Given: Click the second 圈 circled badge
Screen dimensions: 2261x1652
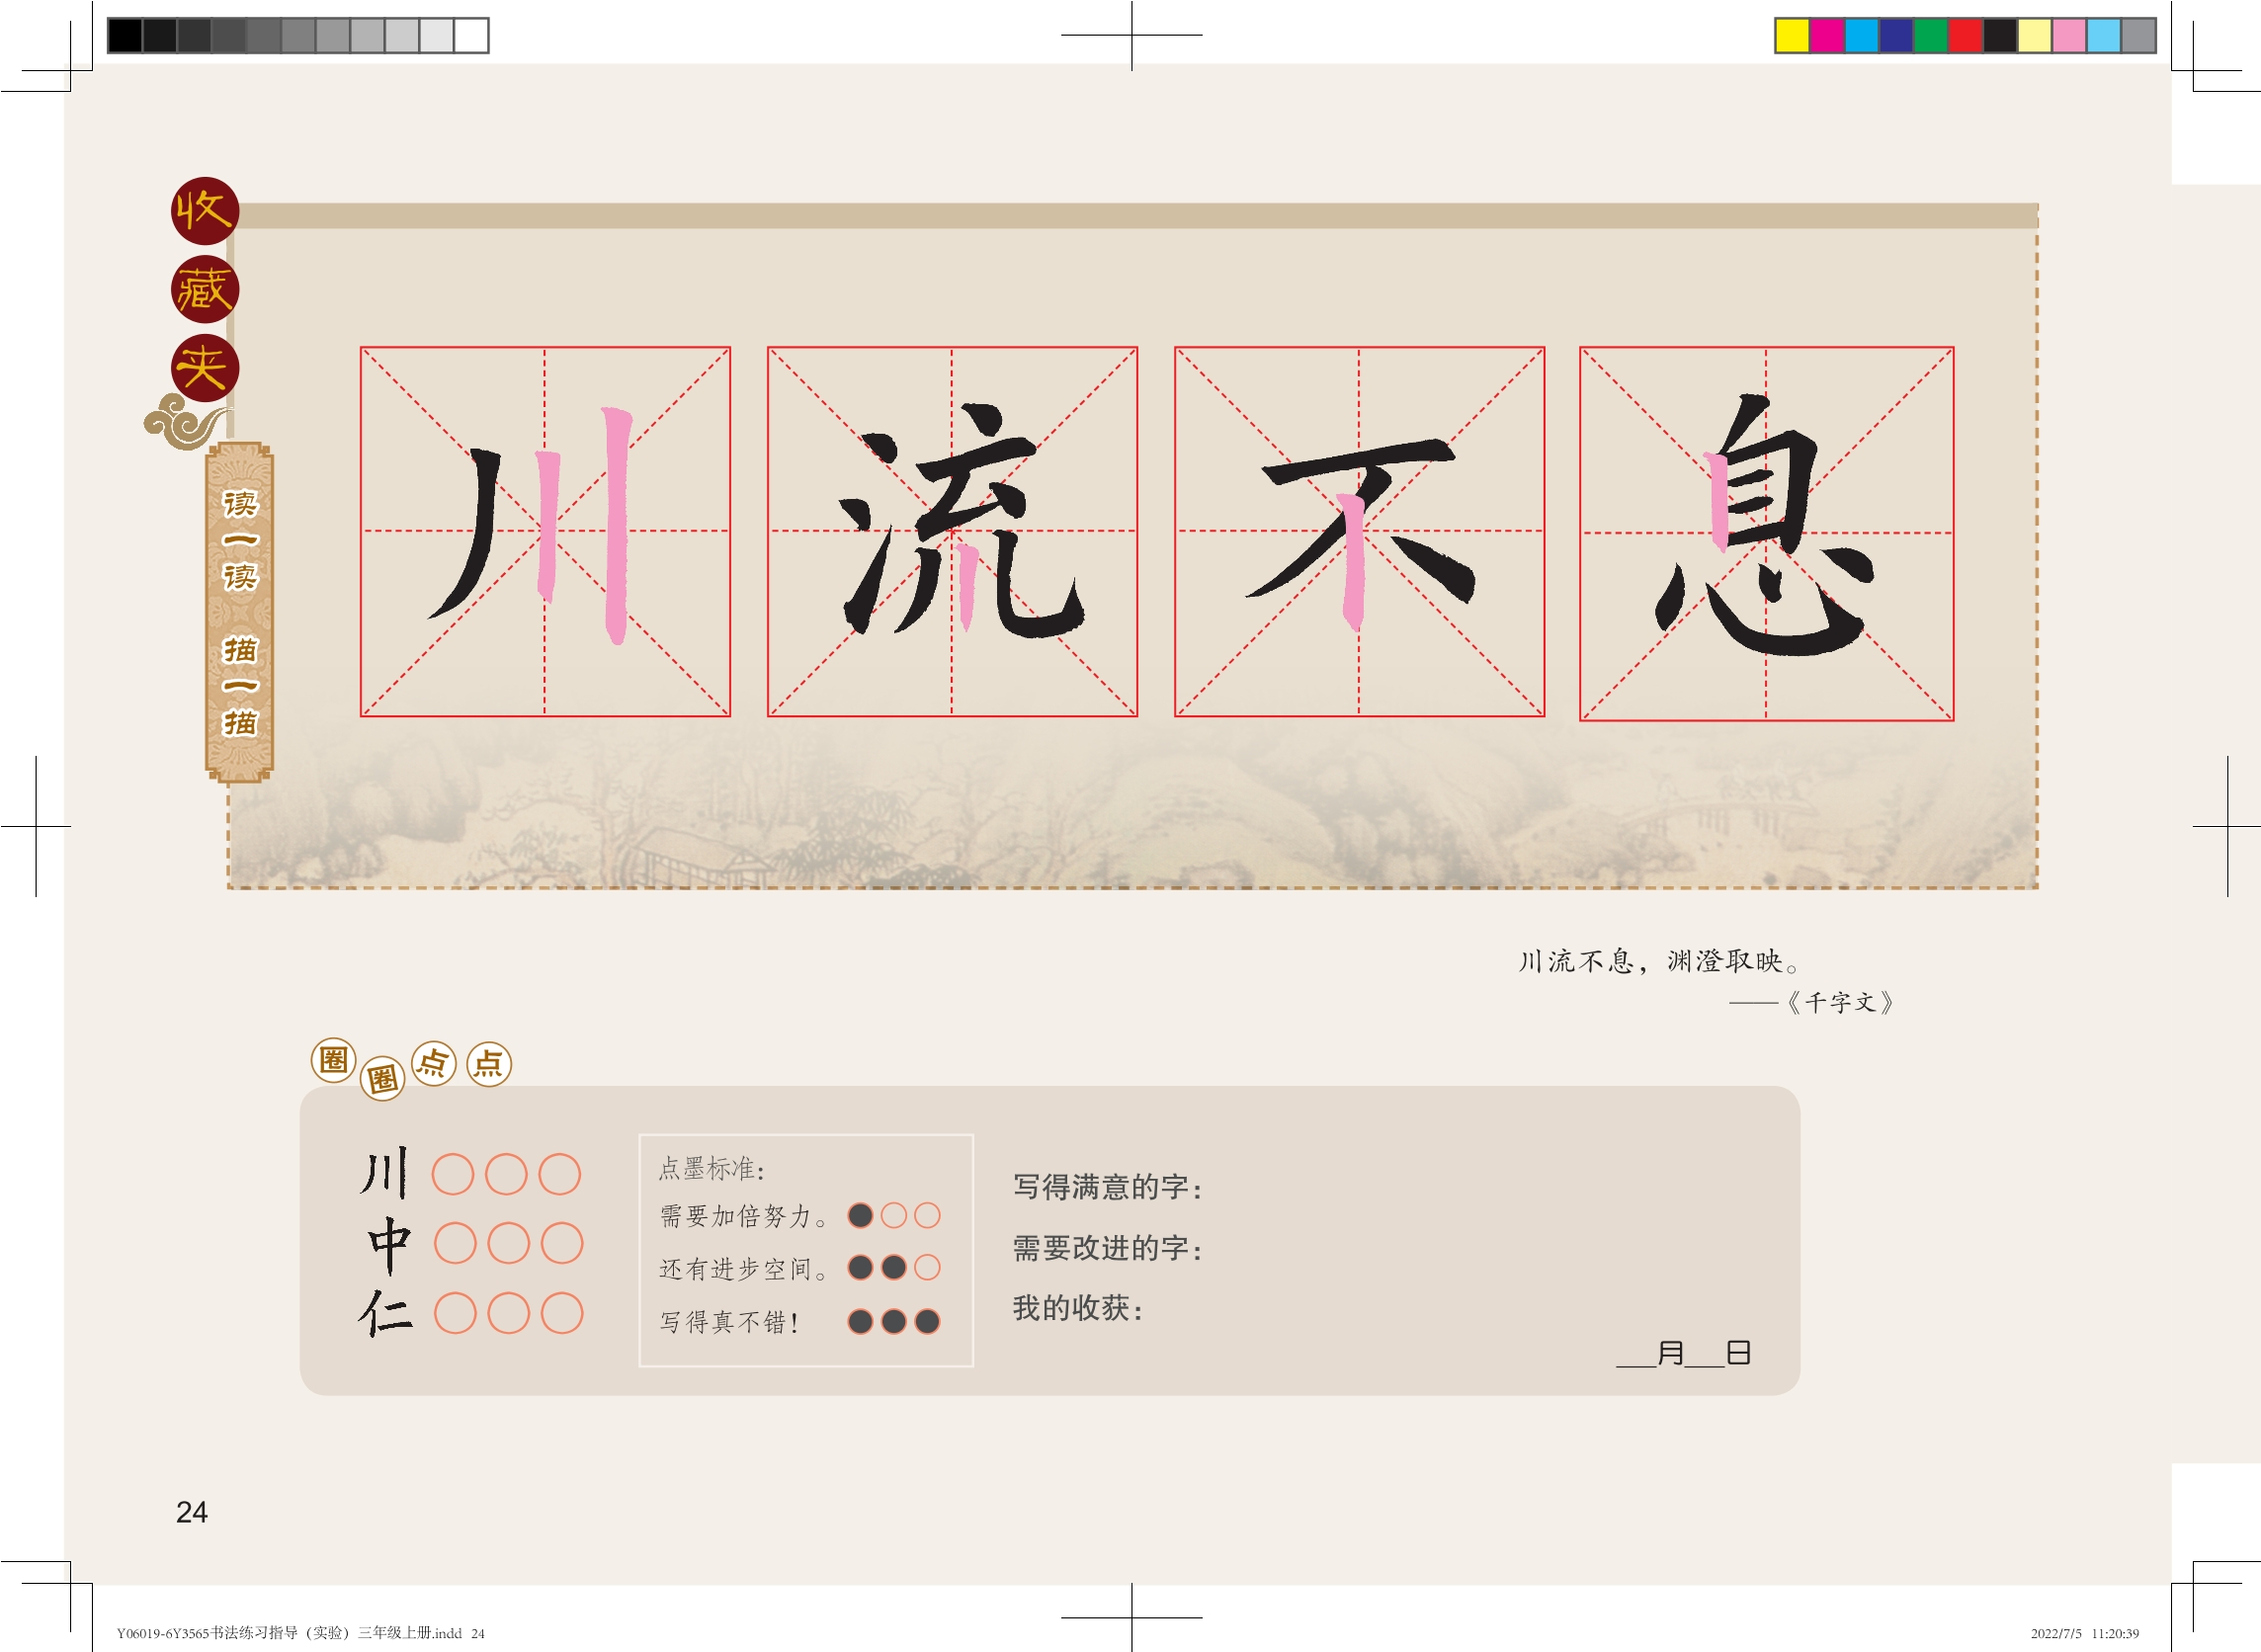Looking at the screenshot, I should pos(382,1078).
